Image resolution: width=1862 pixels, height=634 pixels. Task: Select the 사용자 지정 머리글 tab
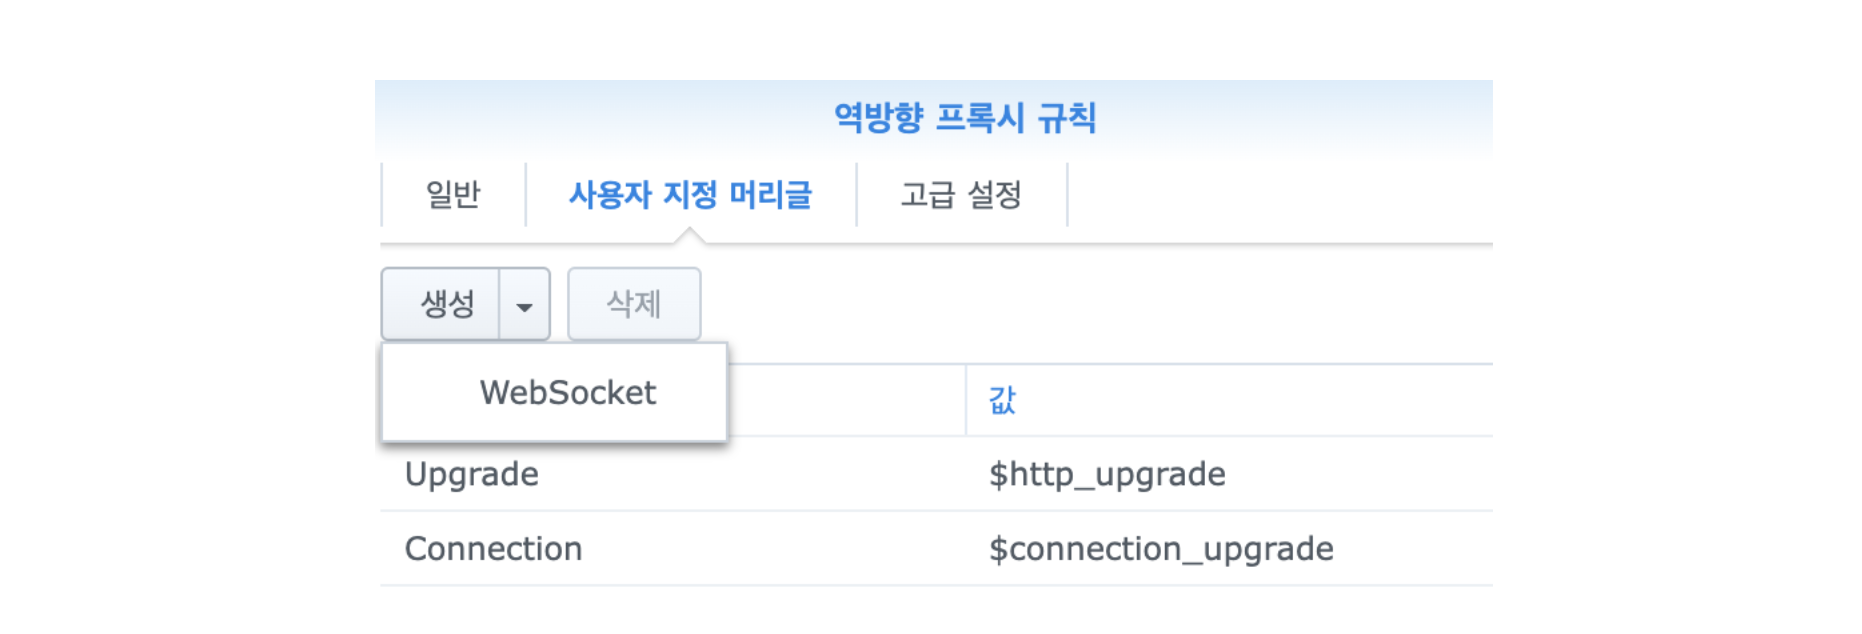[690, 194]
